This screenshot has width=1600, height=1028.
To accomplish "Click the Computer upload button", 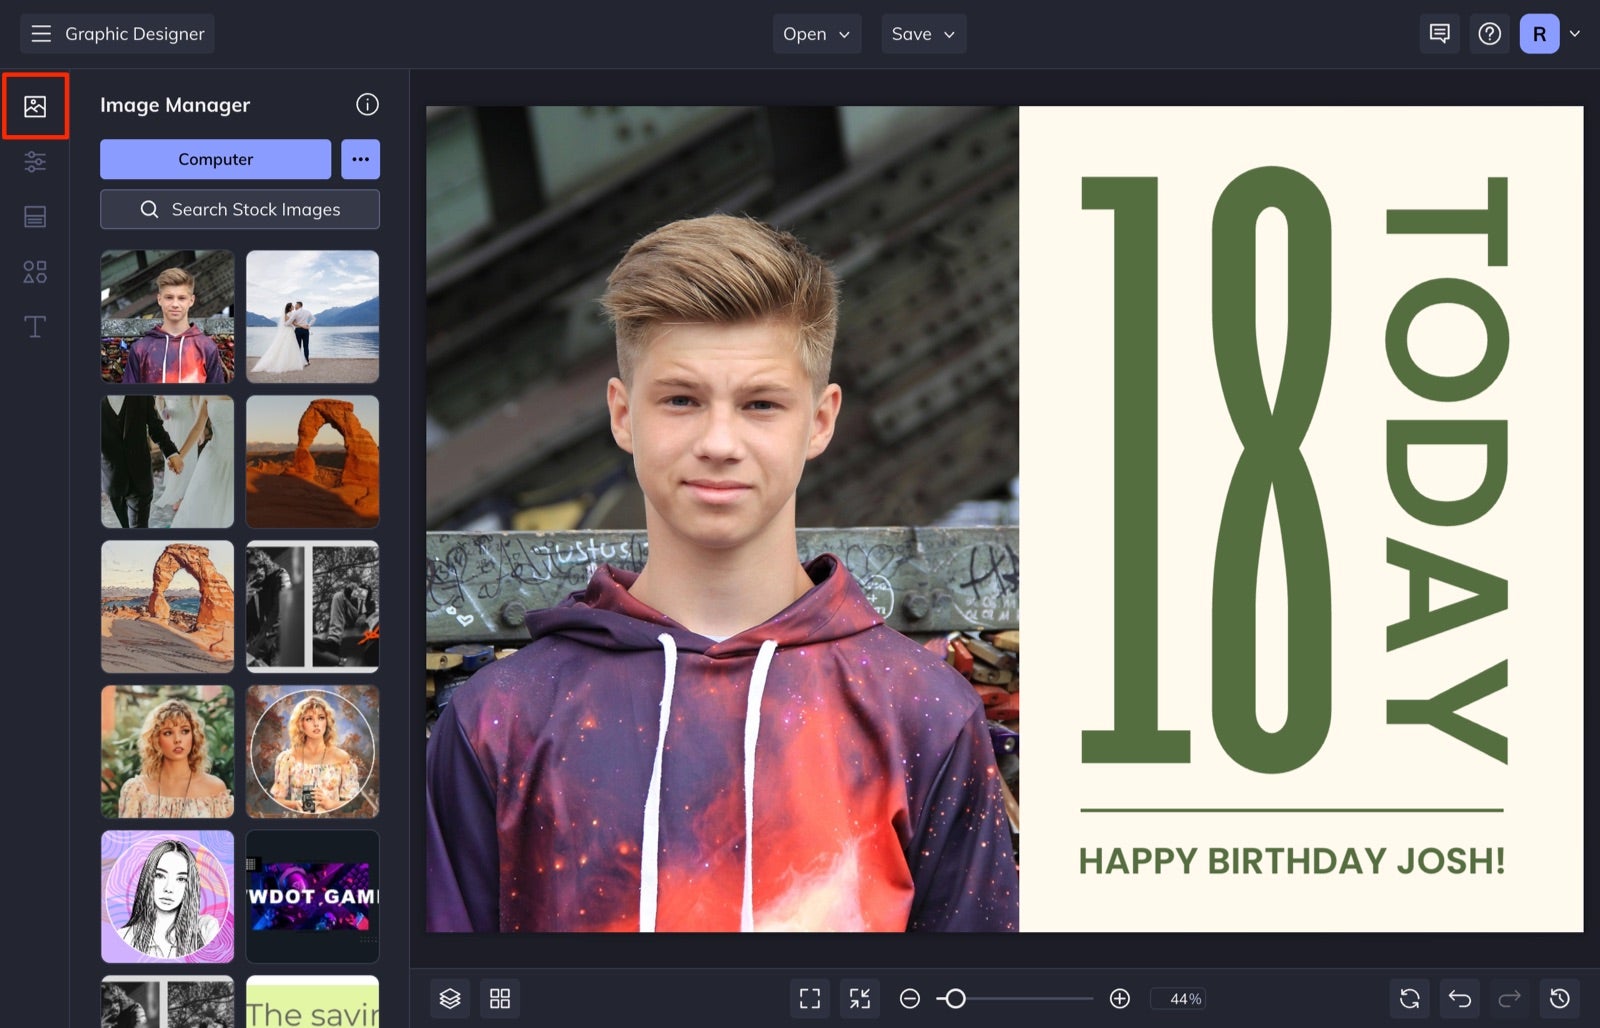I will click(215, 159).
